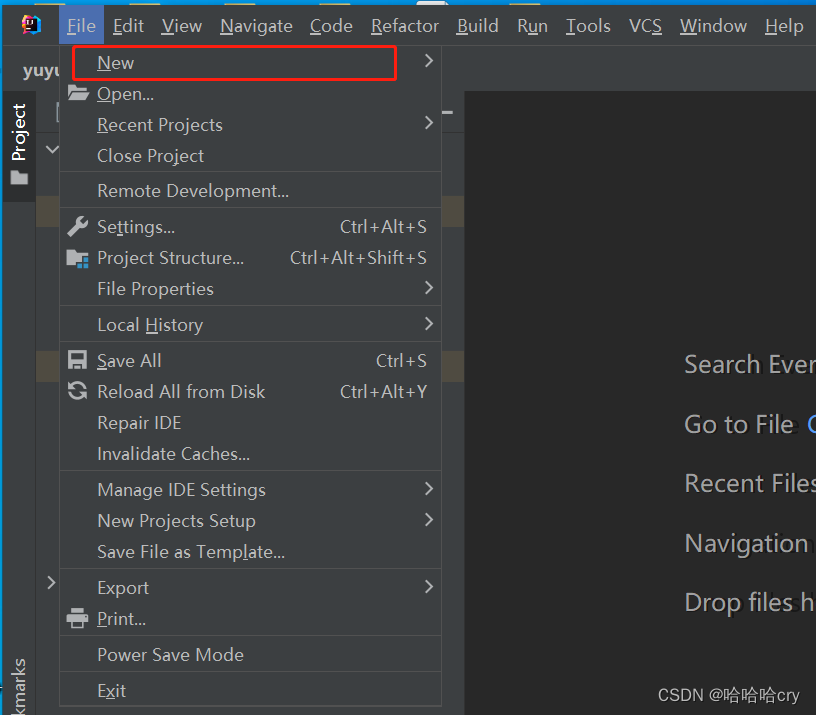
Task: Toggle Power Save Mode
Action: 250,655
